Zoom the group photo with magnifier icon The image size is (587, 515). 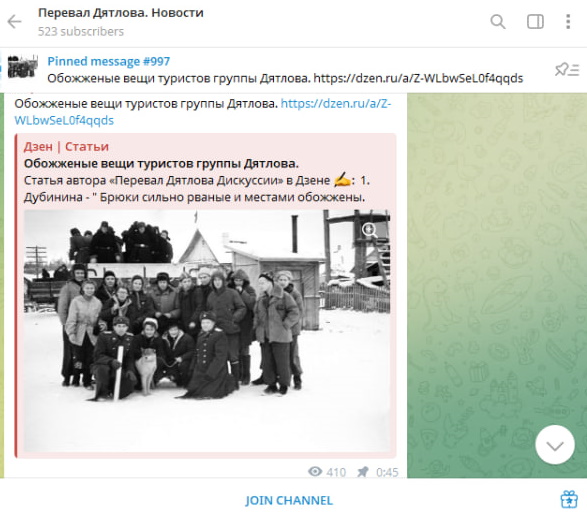(x=370, y=230)
